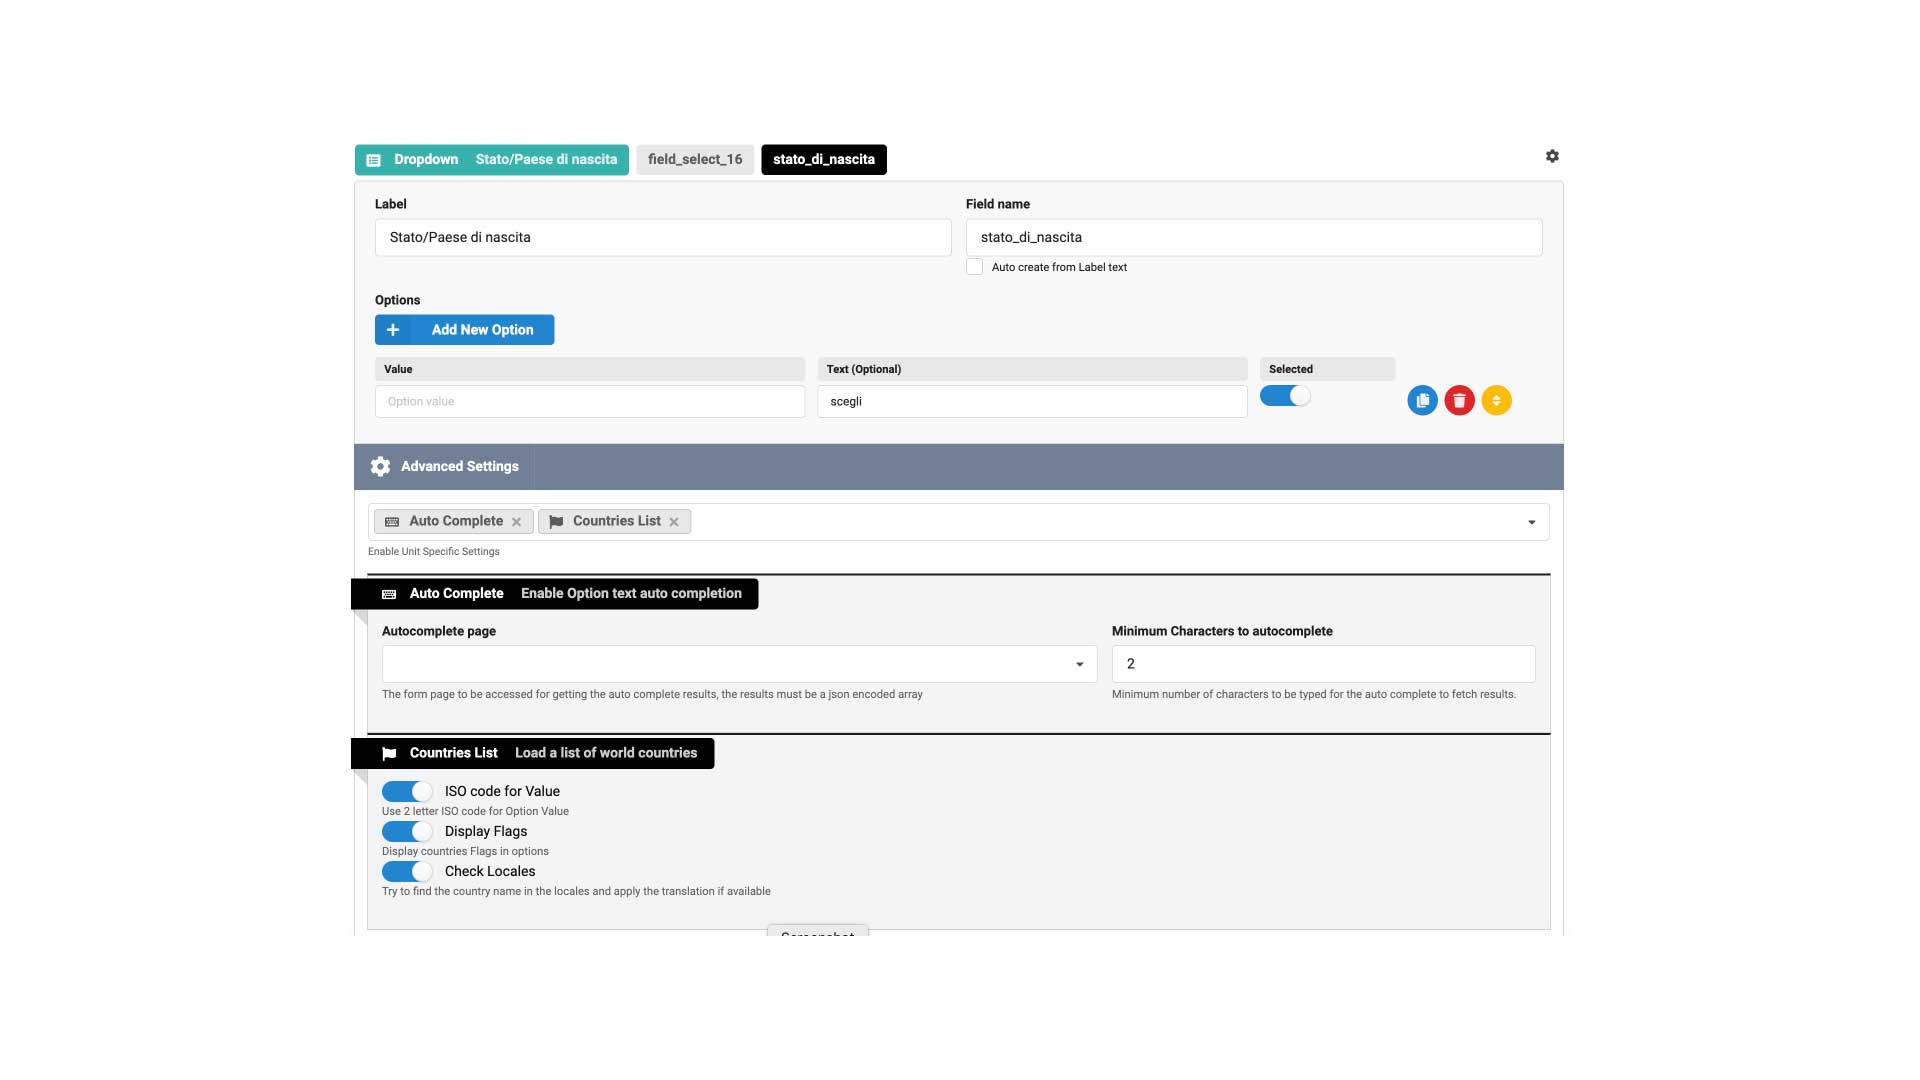Click the blue duplicate option icon
The height and width of the screenshot is (1080, 1920).
pyautogui.click(x=1422, y=400)
